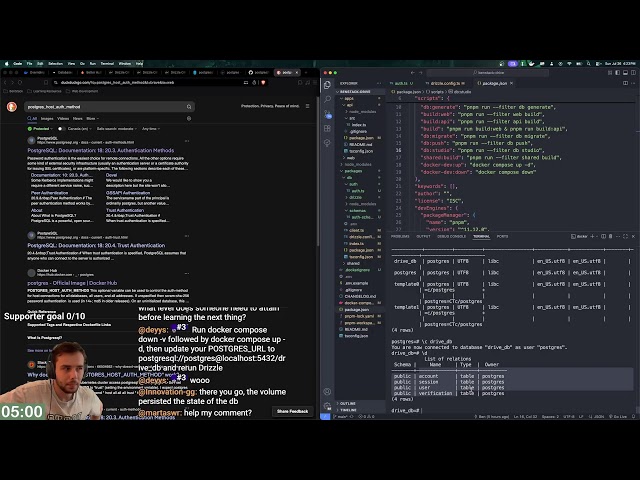The height and width of the screenshot is (480, 640).
Task: Select the Videos search tab
Action: point(63,118)
